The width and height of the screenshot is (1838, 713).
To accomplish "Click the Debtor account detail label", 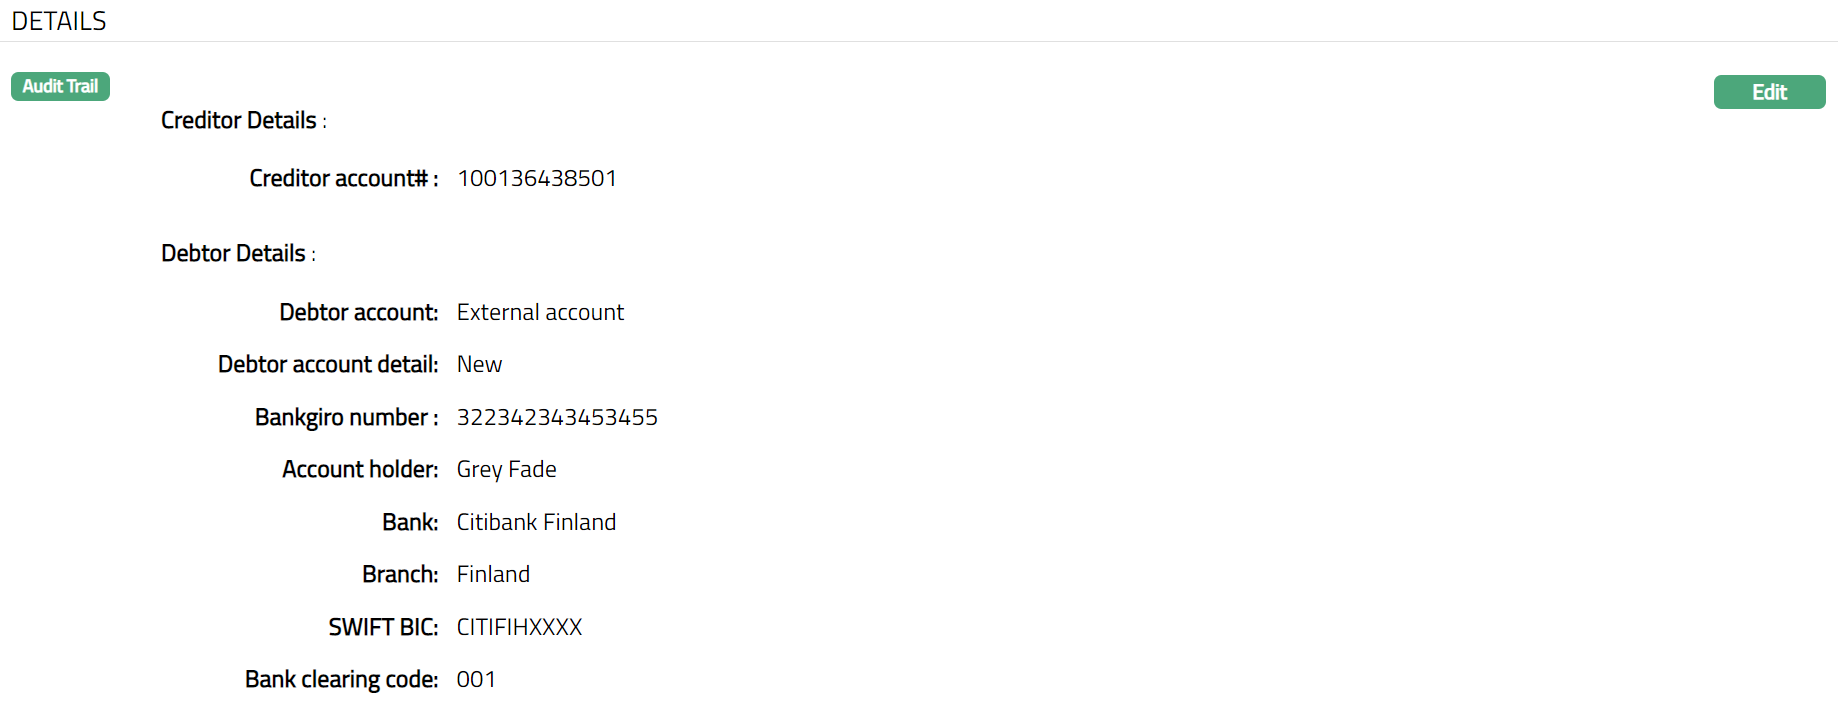I will click(328, 365).
